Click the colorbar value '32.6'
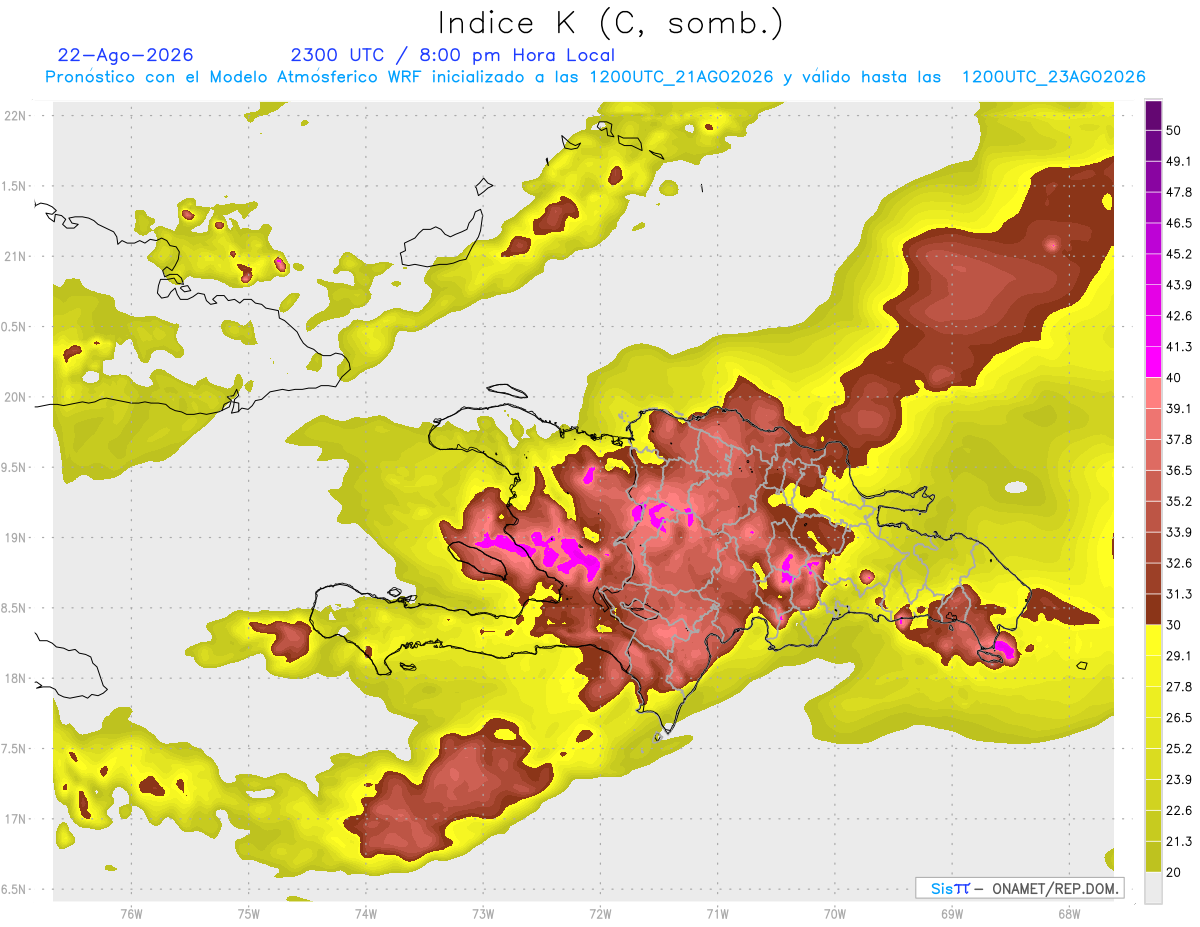The height and width of the screenshot is (927, 1200). coord(1178,563)
